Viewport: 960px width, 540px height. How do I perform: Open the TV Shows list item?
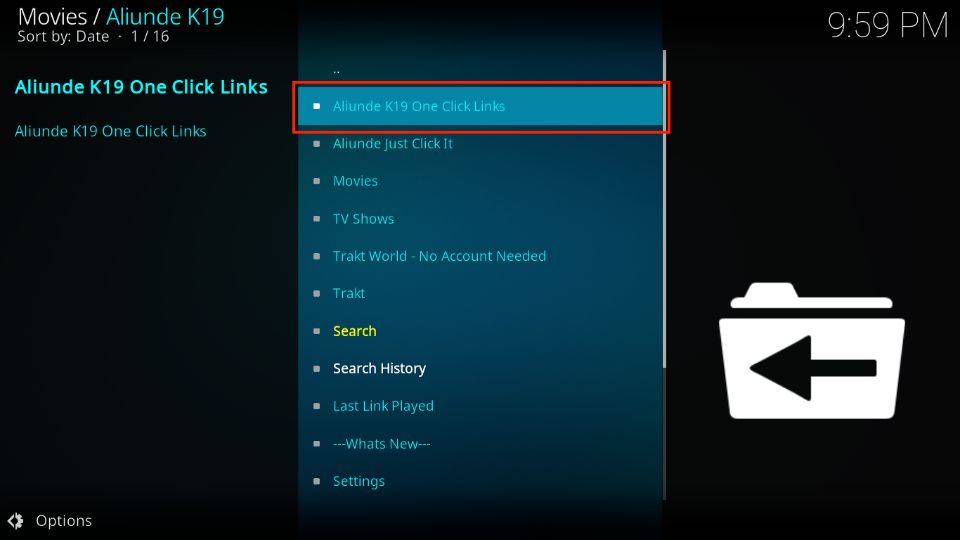[480, 219]
